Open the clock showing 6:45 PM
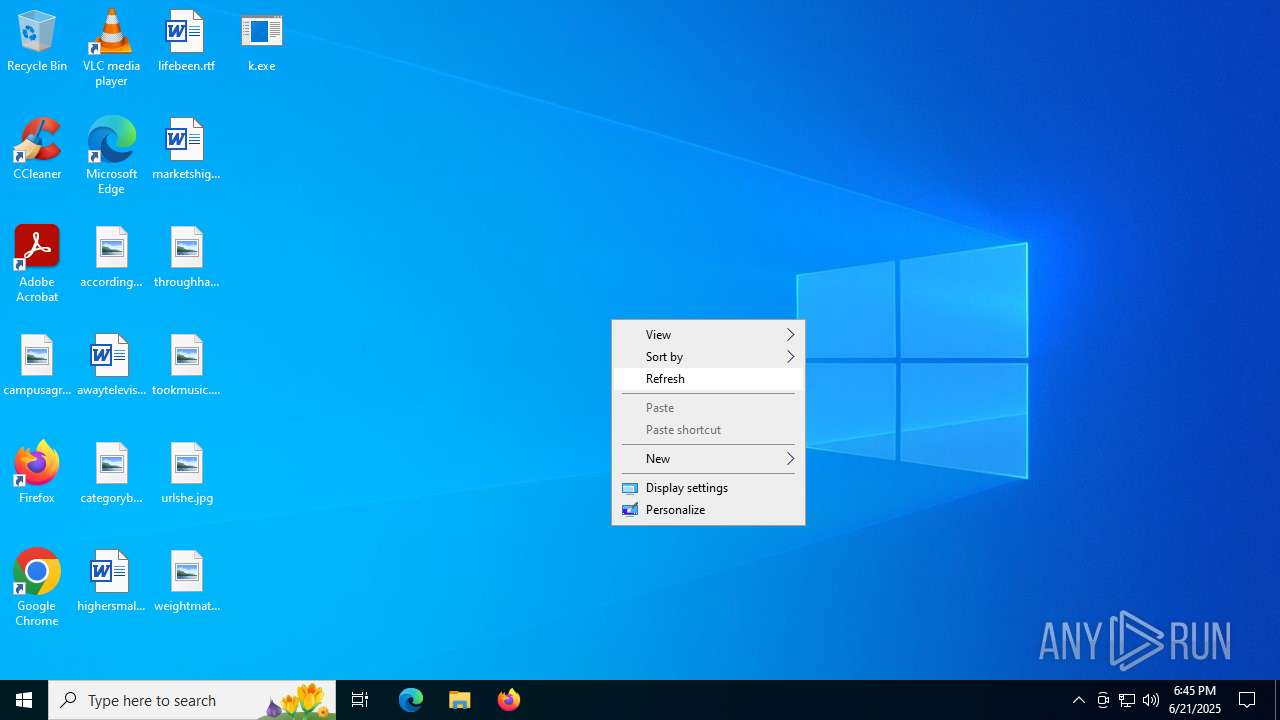Viewport: 1280px width, 720px height. pyautogui.click(x=1195, y=700)
